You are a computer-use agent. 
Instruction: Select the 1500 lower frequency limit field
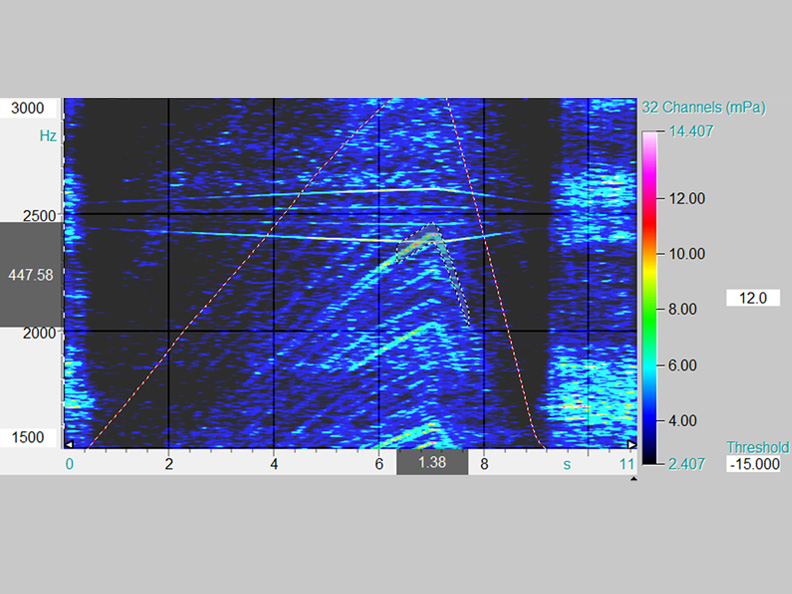[x=30, y=437]
